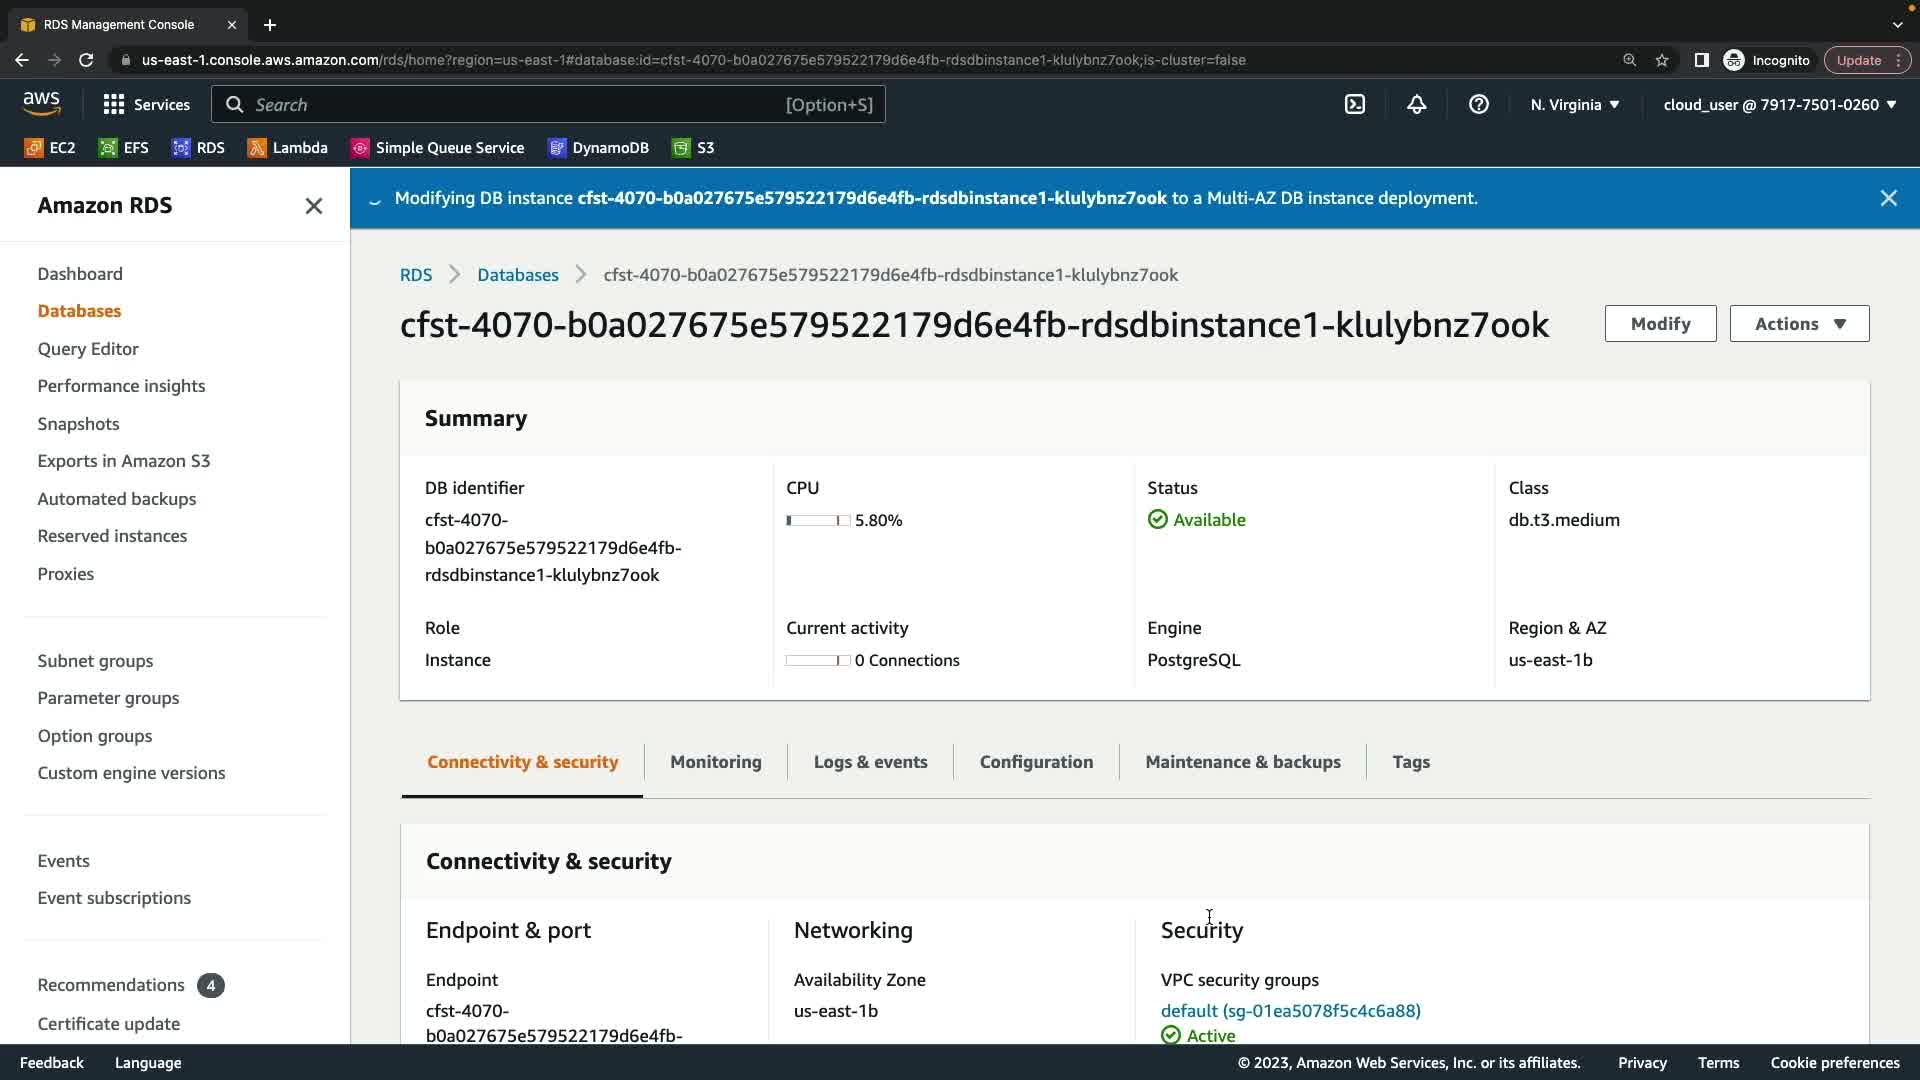Dismiss the blue Multi-AZ notification banner
This screenshot has height=1080, width=1920.
[x=1888, y=198]
